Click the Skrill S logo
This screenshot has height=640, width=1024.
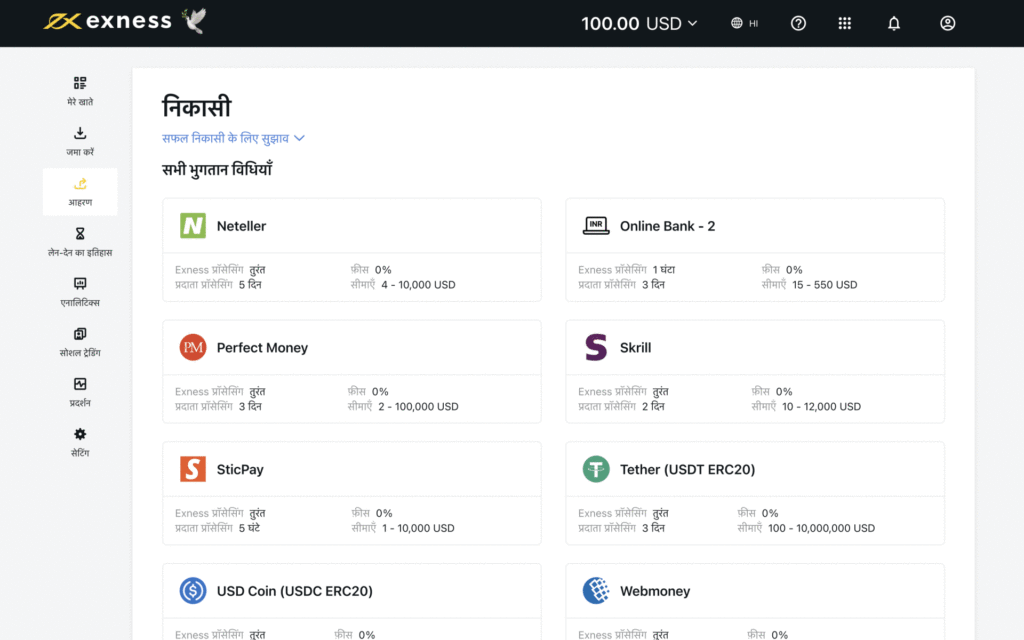[x=596, y=347]
